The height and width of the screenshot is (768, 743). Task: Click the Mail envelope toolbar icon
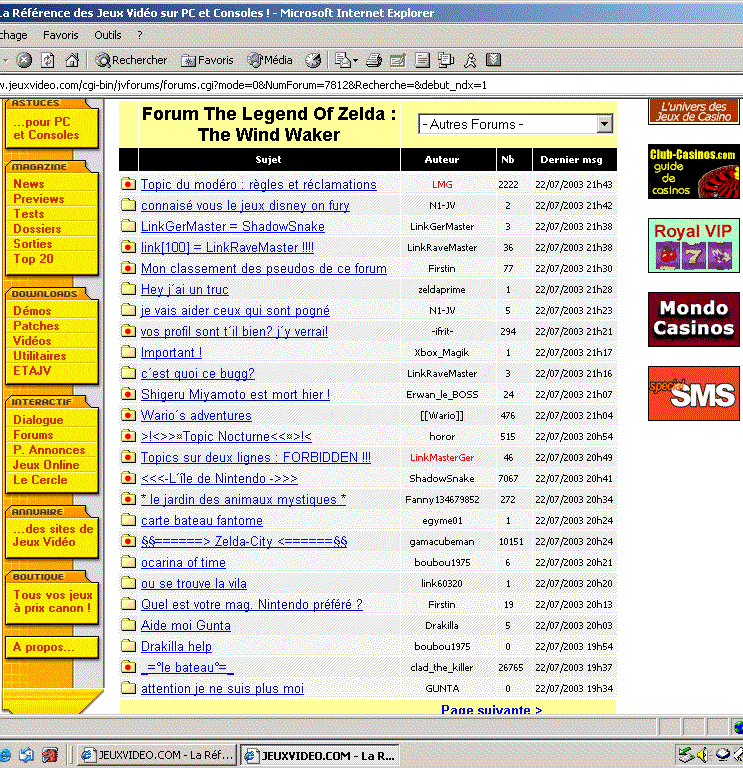point(342,60)
